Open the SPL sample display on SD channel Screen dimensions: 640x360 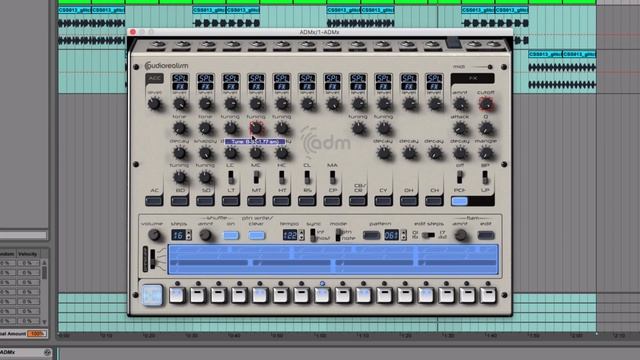coord(205,78)
